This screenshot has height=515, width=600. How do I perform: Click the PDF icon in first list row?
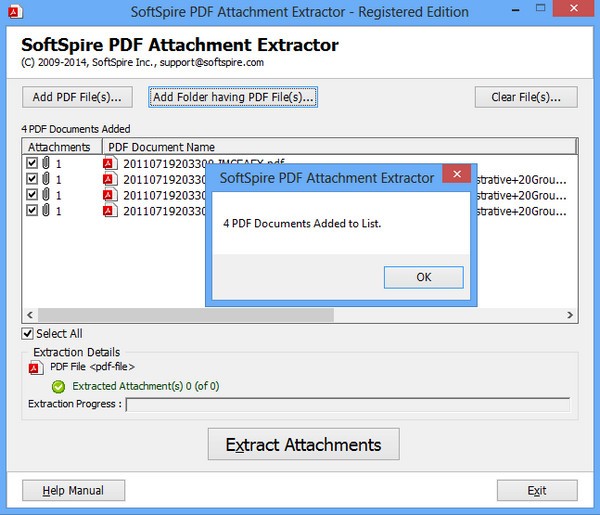click(110, 163)
